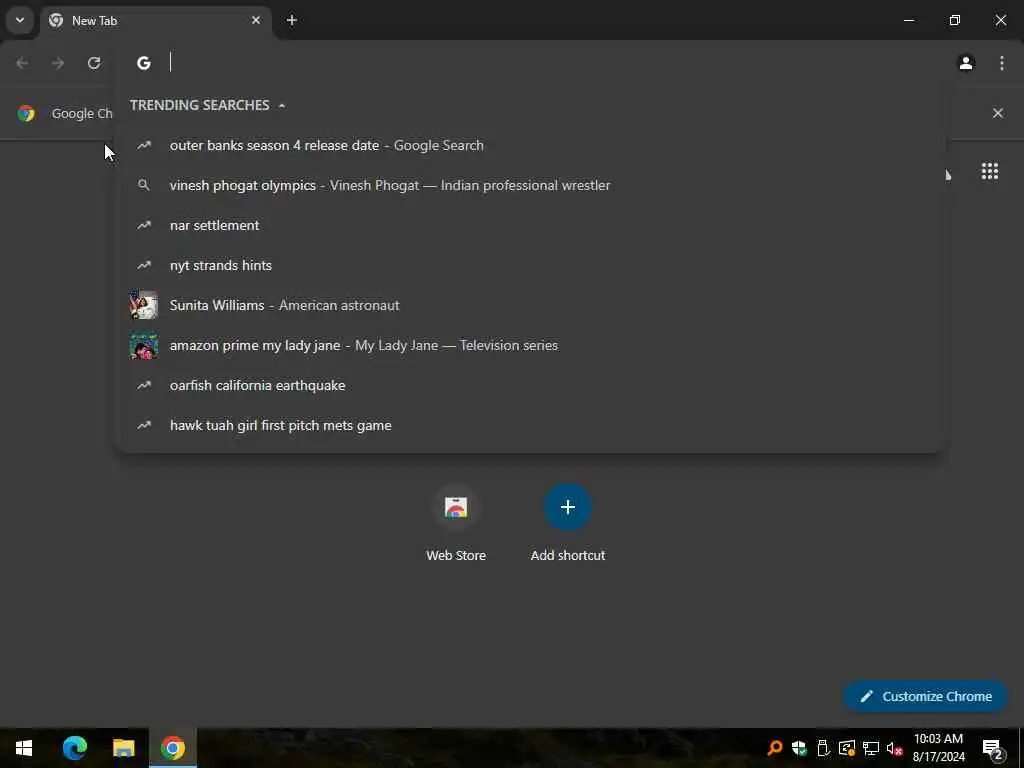The height and width of the screenshot is (768, 1024).
Task: Choose nyt strands hints suggestion
Action: (531, 265)
